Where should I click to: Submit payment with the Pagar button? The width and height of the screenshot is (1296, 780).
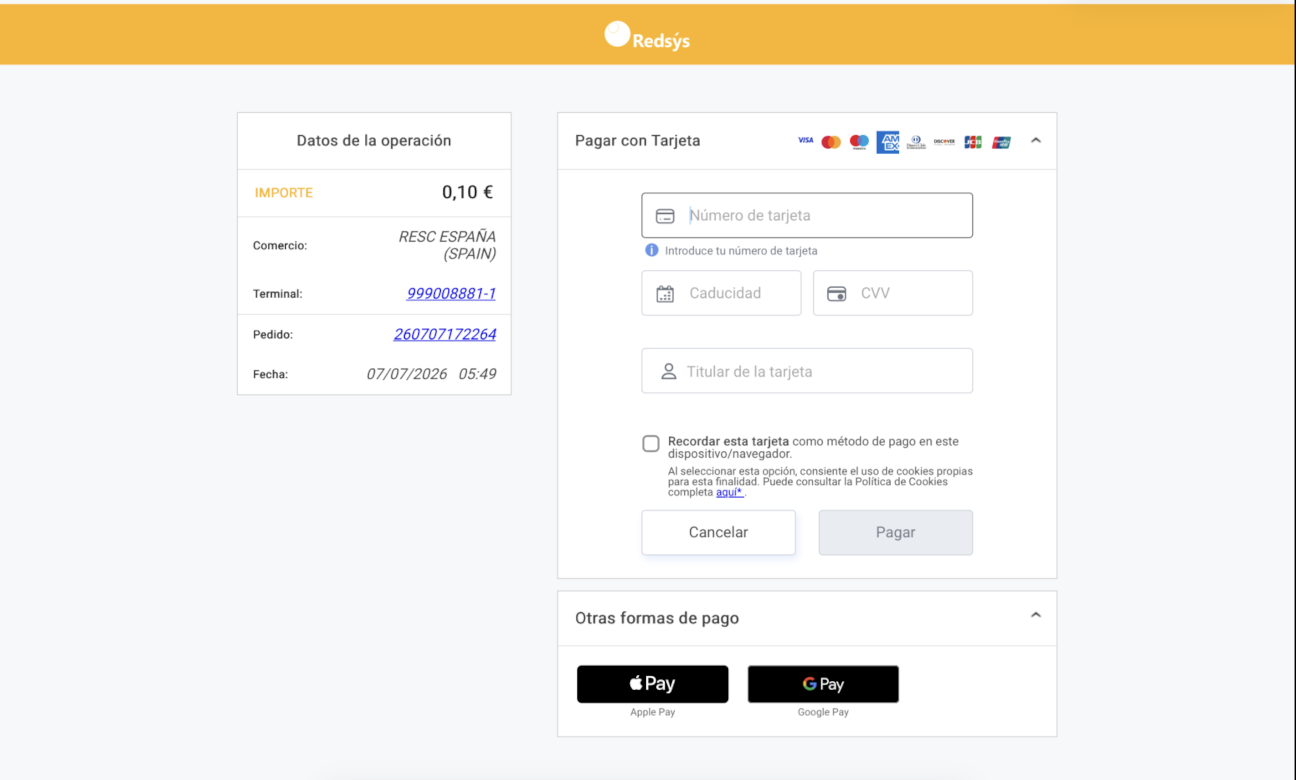[x=896, y=532]
